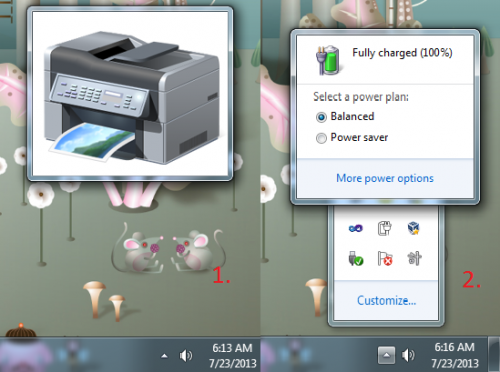500x372 pixels.
Task: Open Action Center flag icon with red X
Action: pos(385,258)
